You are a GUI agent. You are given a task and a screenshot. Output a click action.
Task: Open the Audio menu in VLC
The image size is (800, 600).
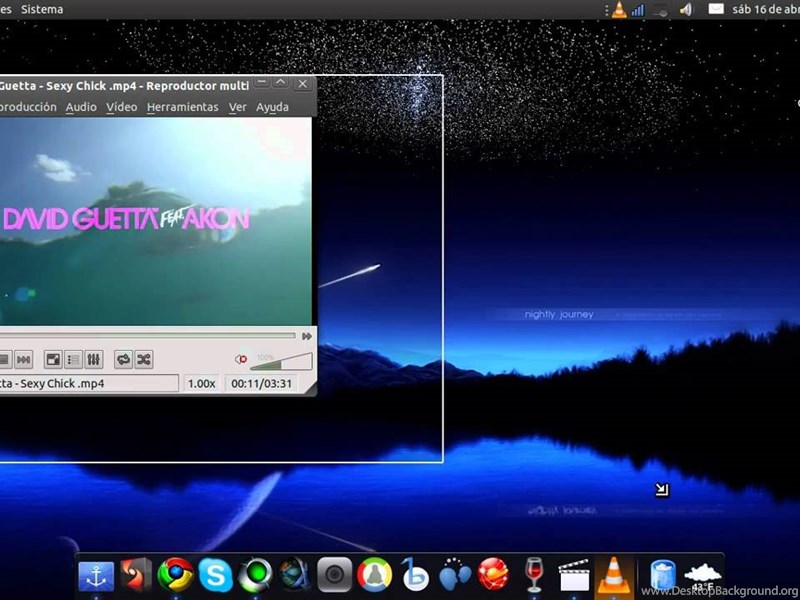coord(81,107)
